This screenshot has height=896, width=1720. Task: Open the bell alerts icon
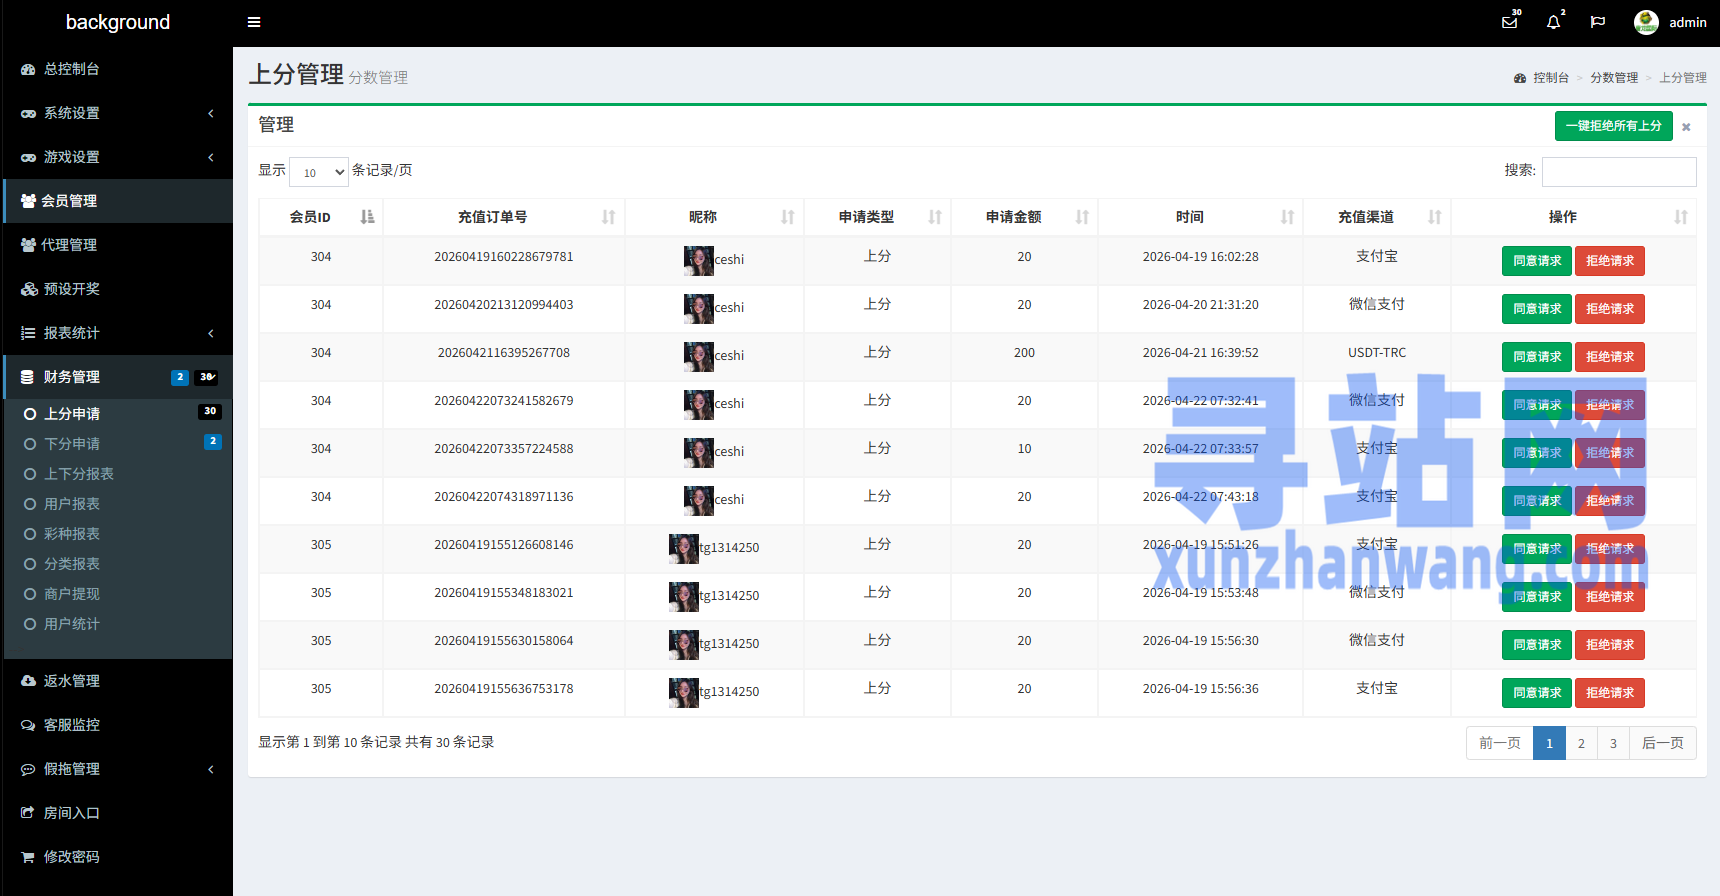click(x=1553, y=22)
